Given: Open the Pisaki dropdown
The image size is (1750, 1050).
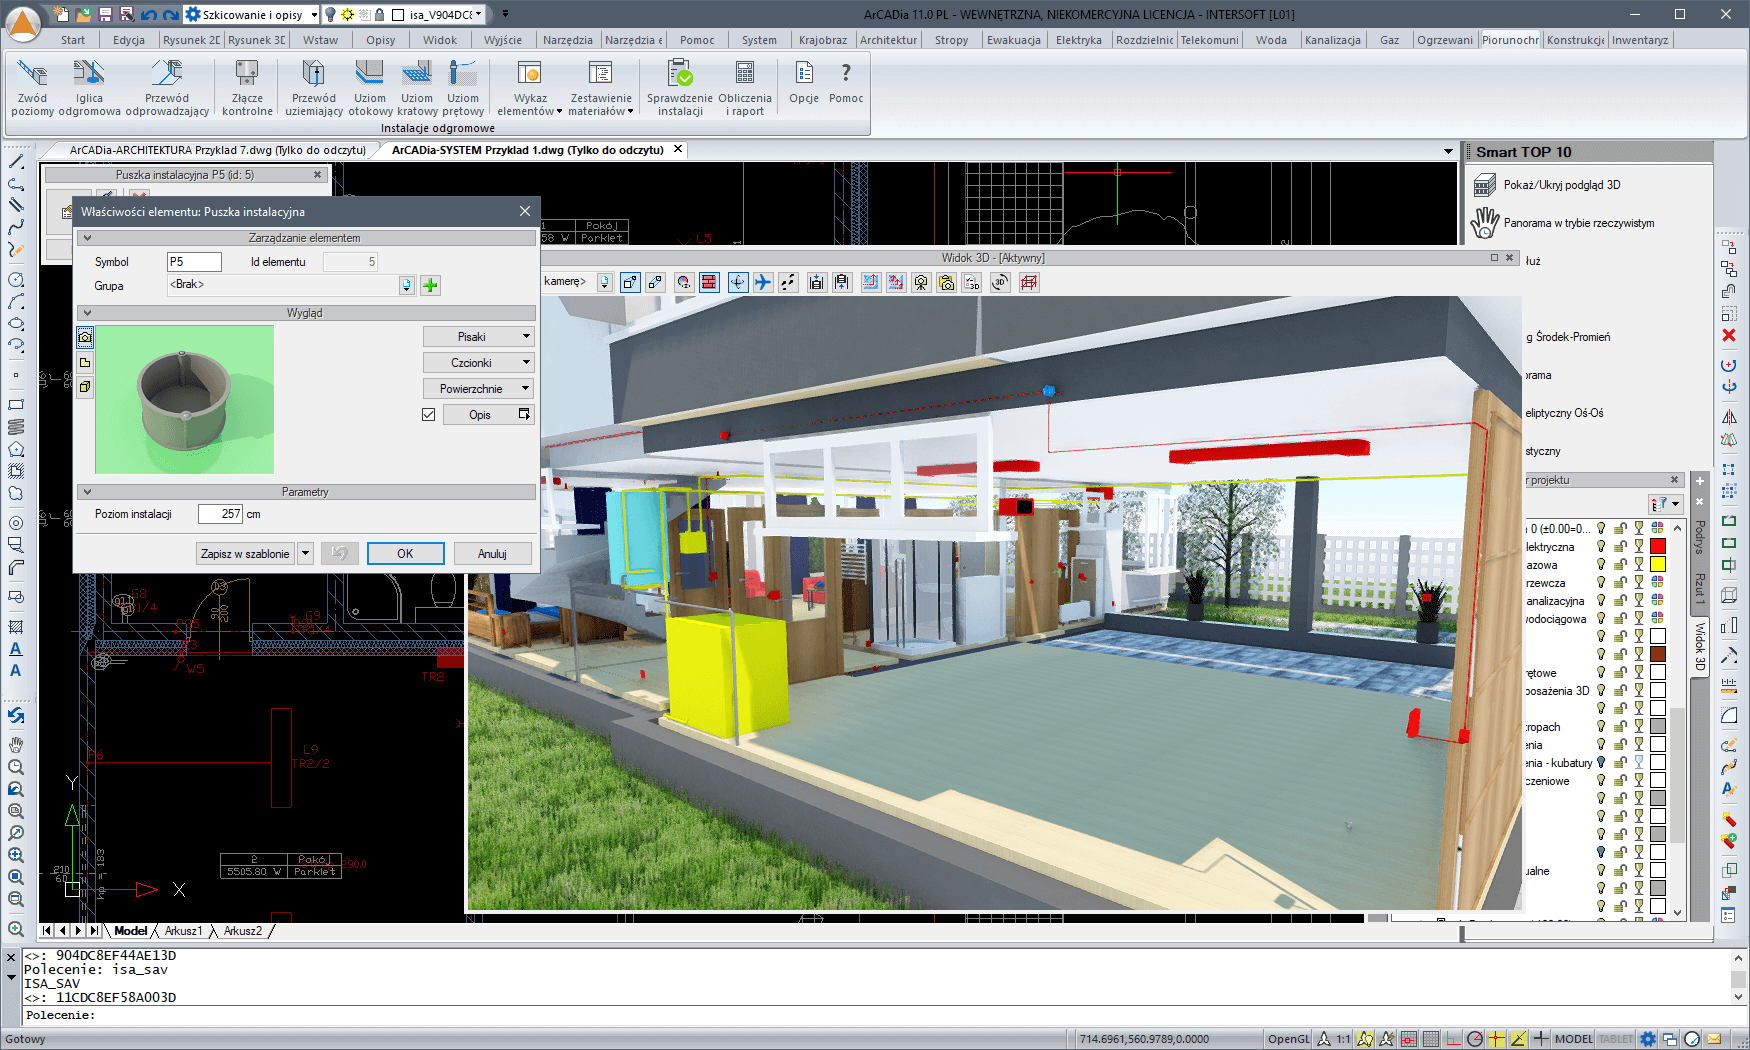Looking at the screenshot, I should click(x=478, y=337).
